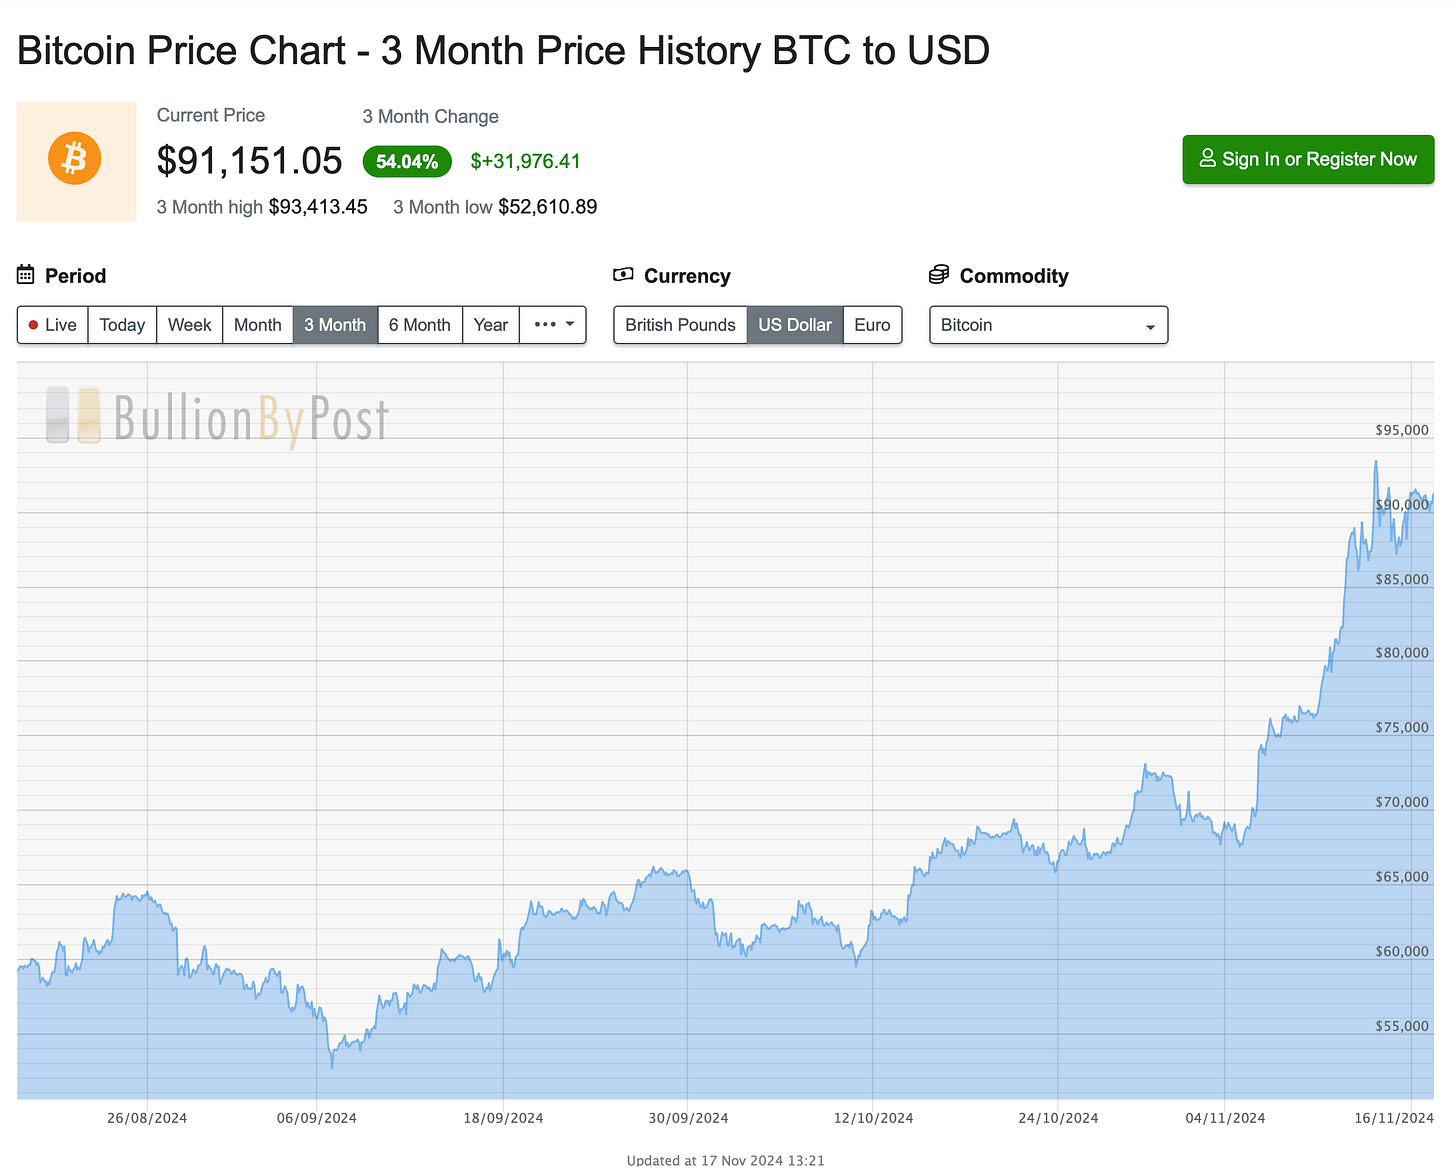
Task: Click Sign In or Register Now
Action: pos(1308,159)
